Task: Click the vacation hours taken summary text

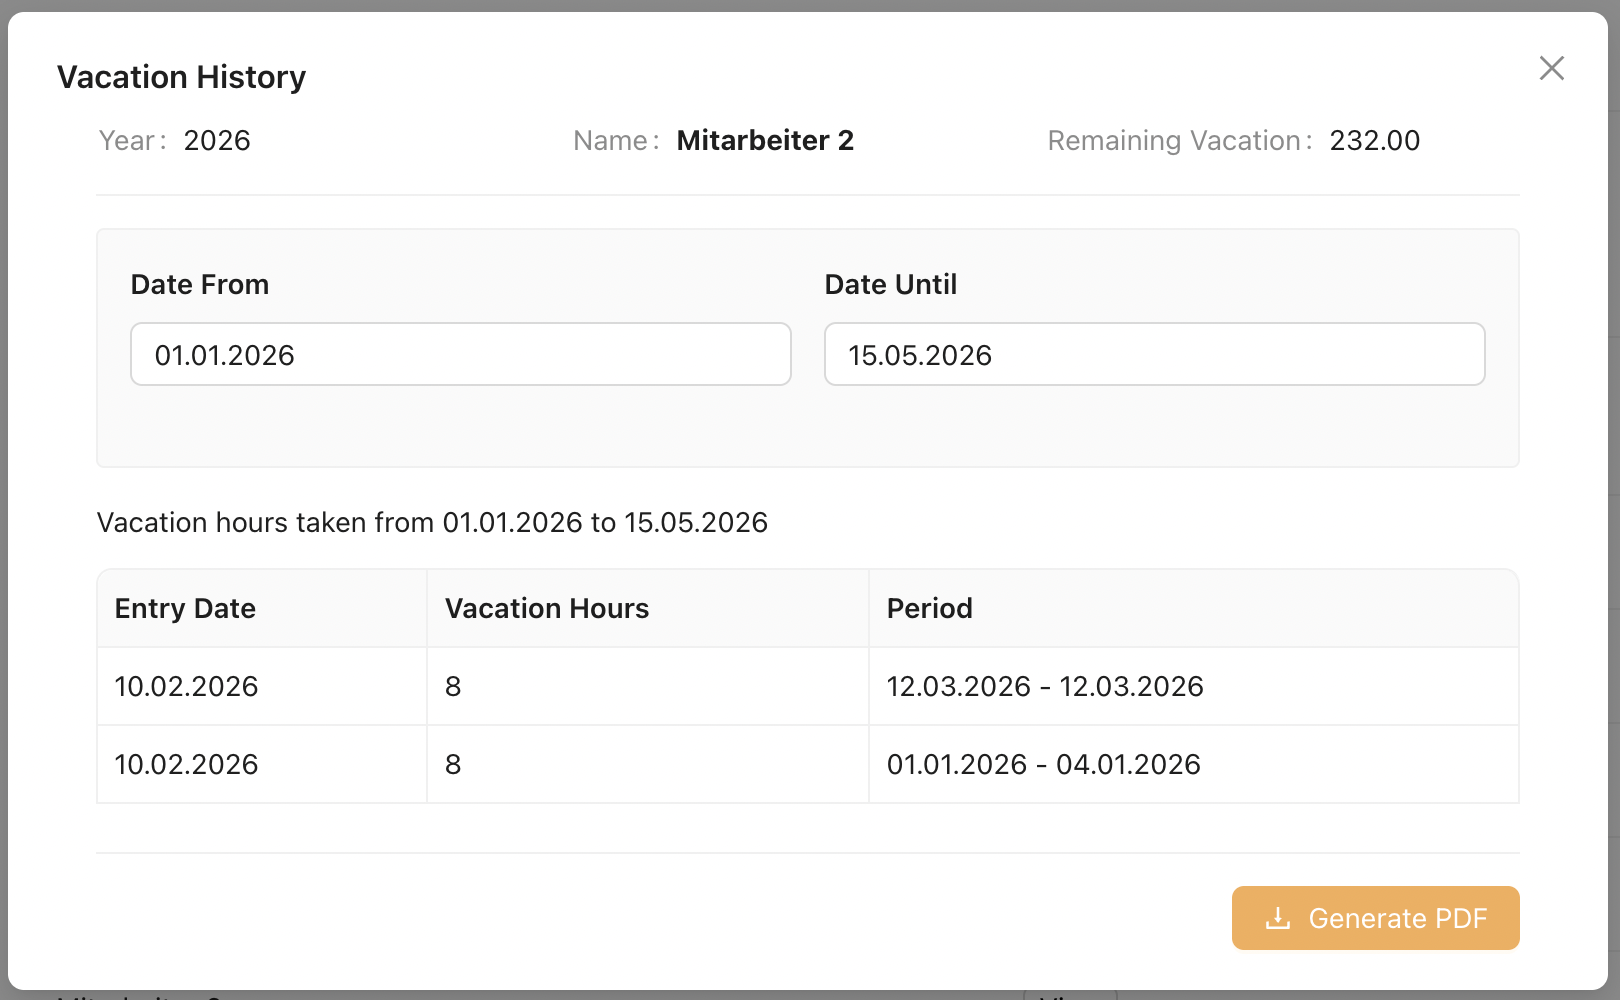Action: pyautogui.click(x=432, y=522)
